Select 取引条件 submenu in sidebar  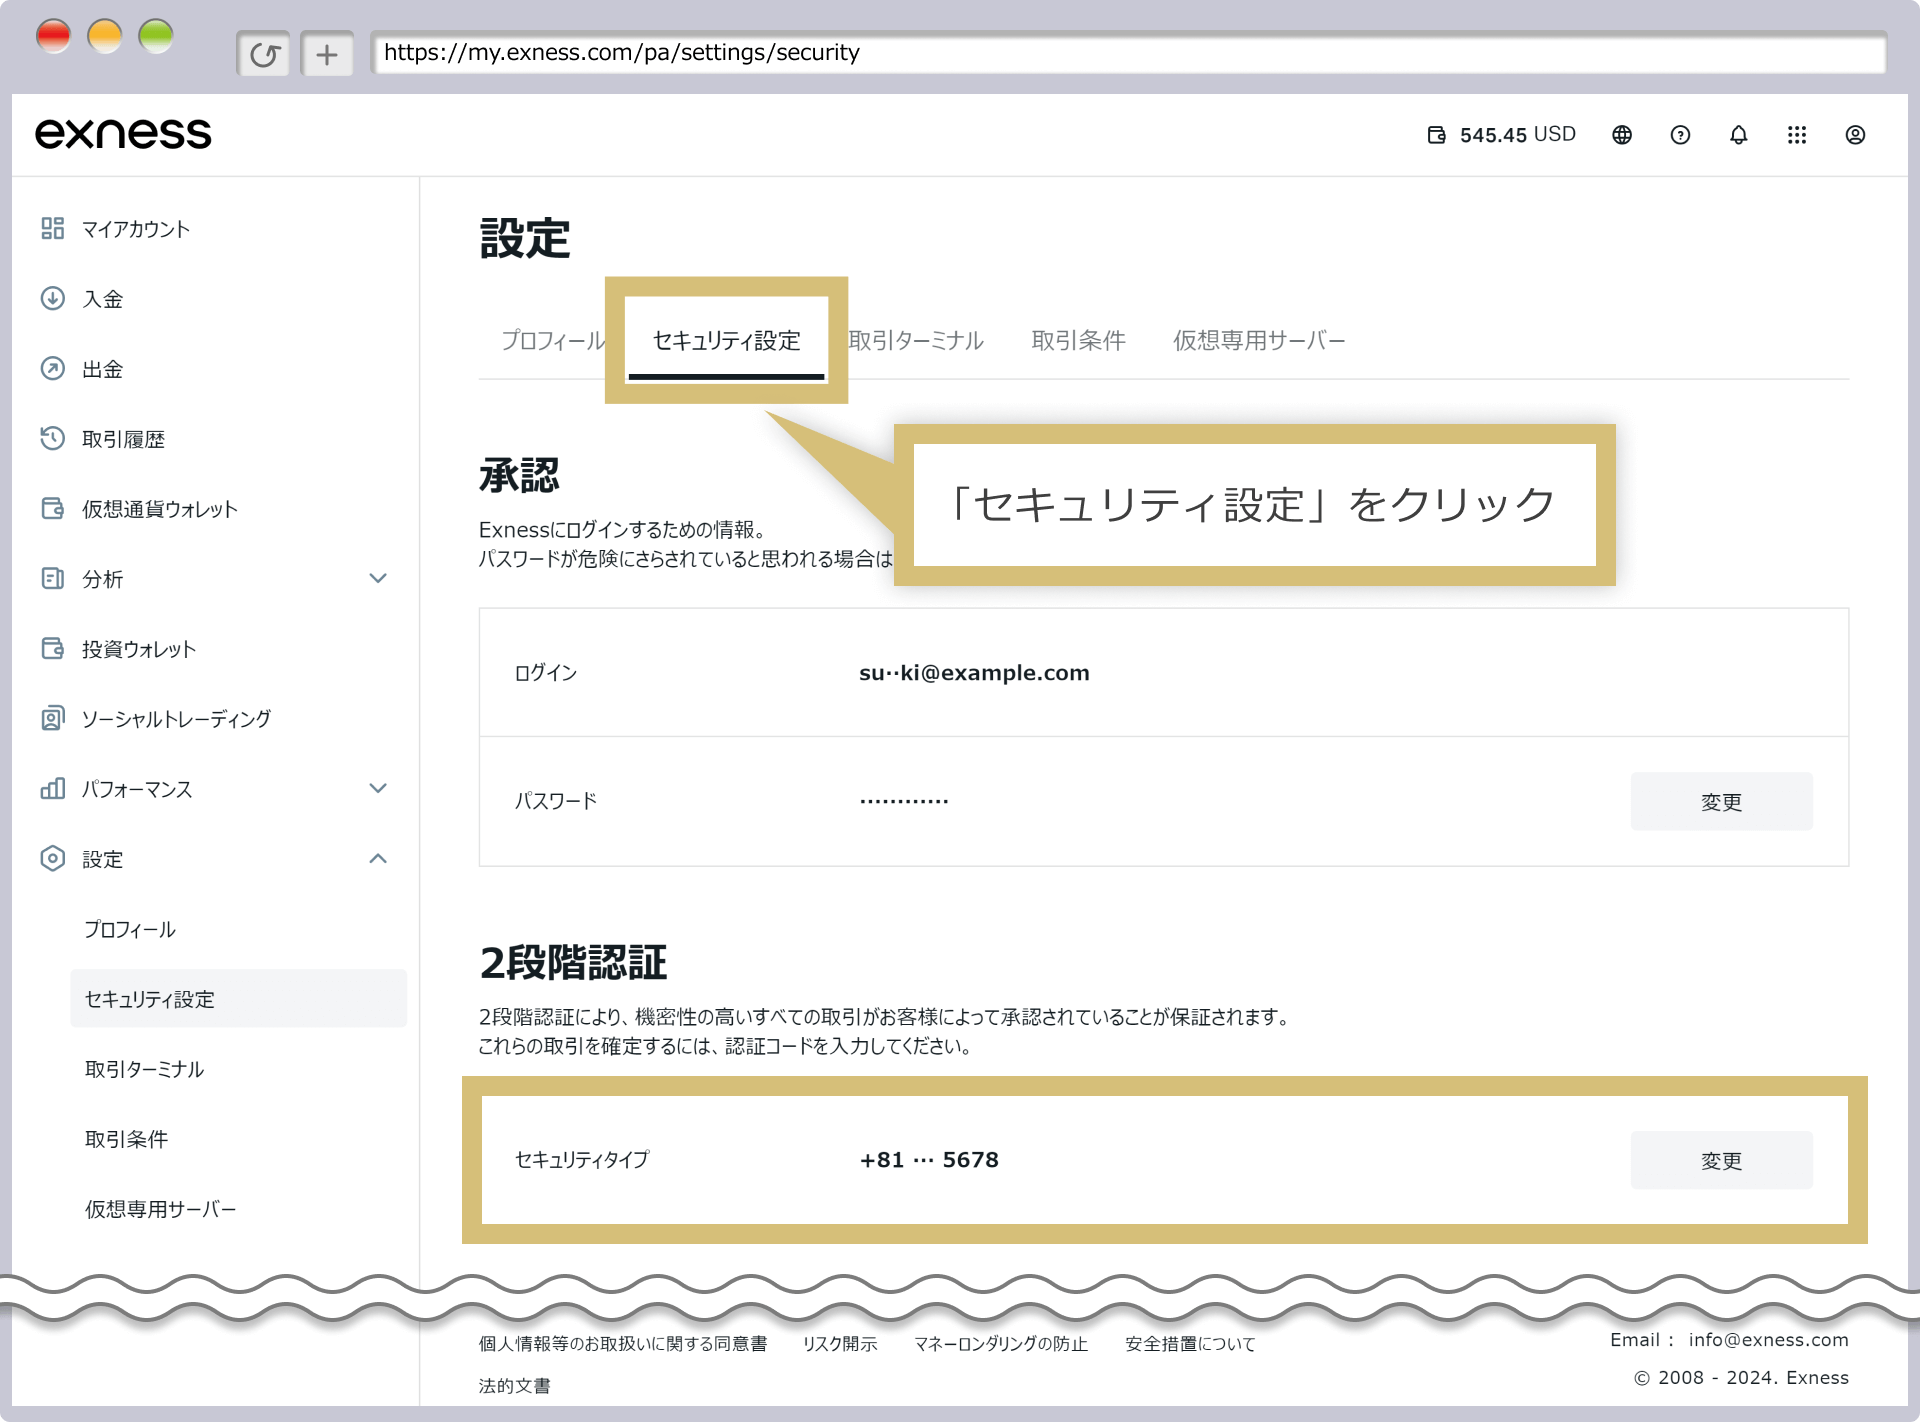pyautogui.click(x=126, y=1139)
